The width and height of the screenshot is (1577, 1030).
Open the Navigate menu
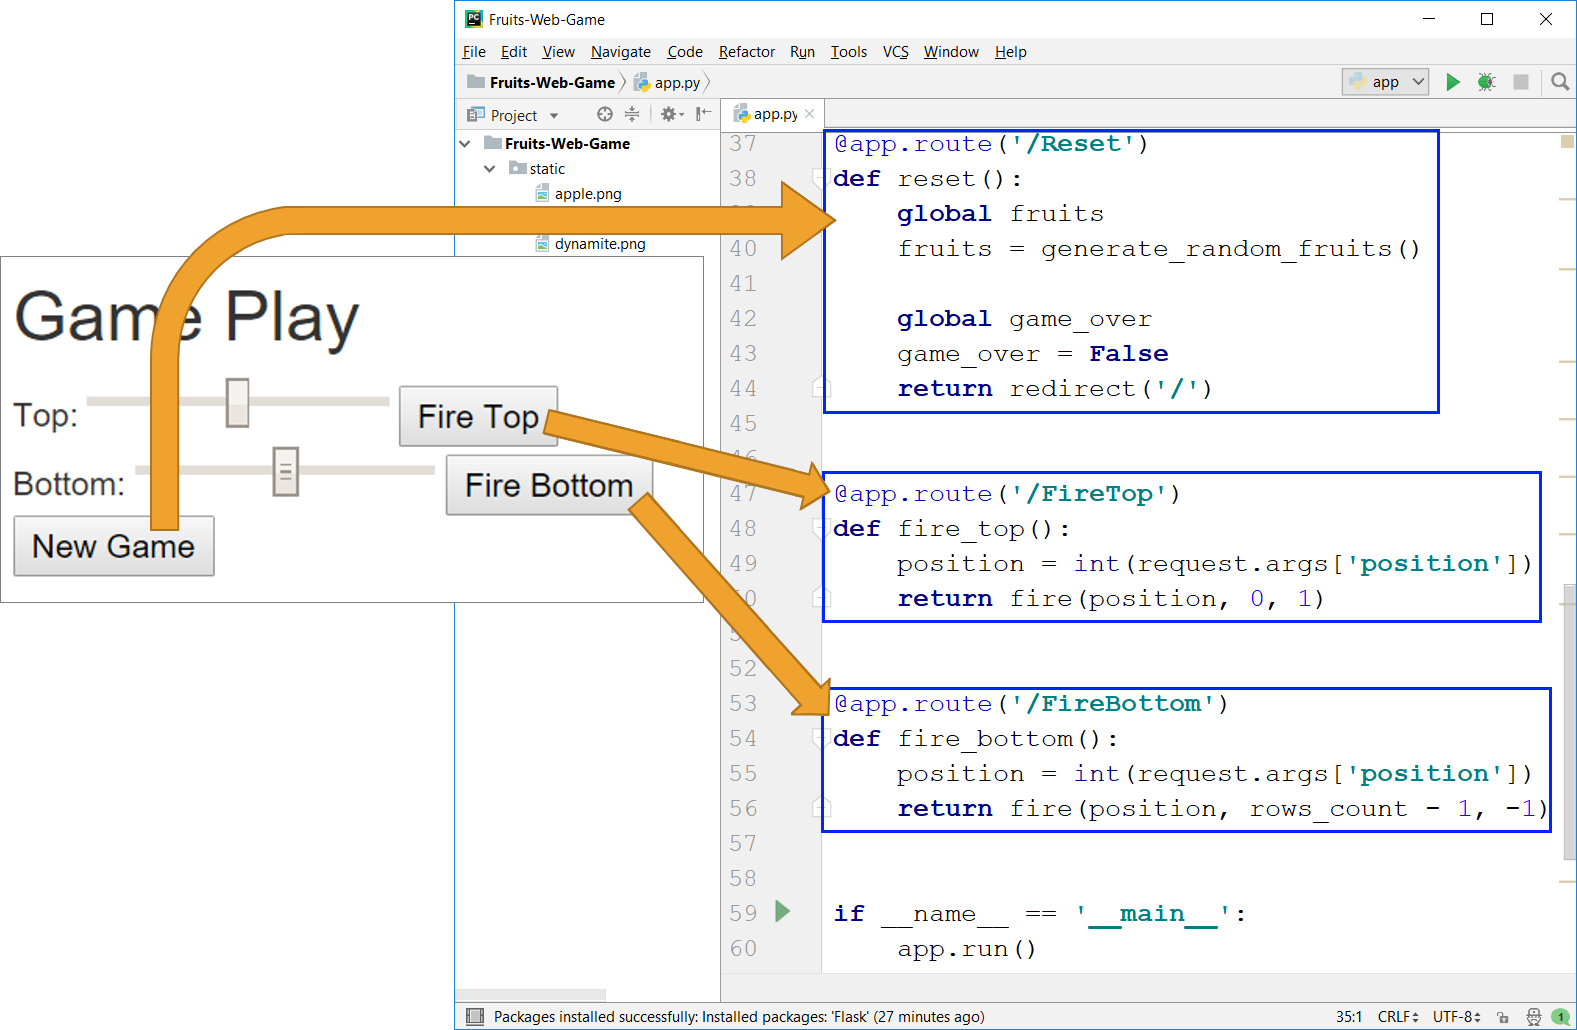(620, 52)
